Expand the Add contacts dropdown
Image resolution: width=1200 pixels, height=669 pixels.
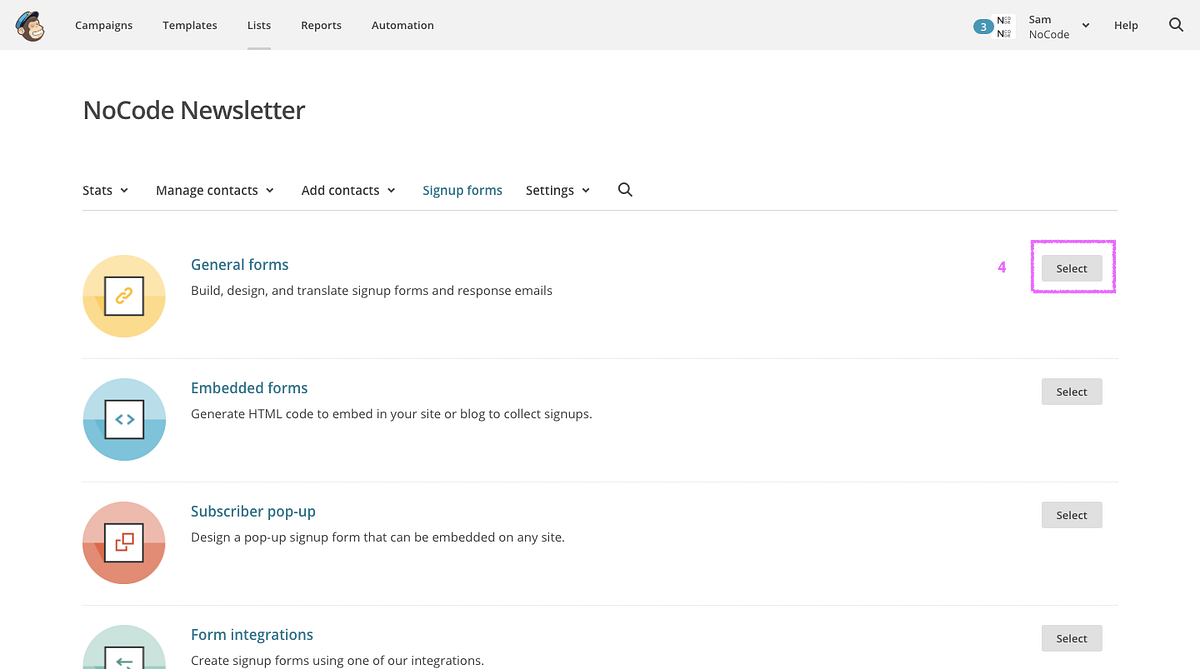pos(348,190)
